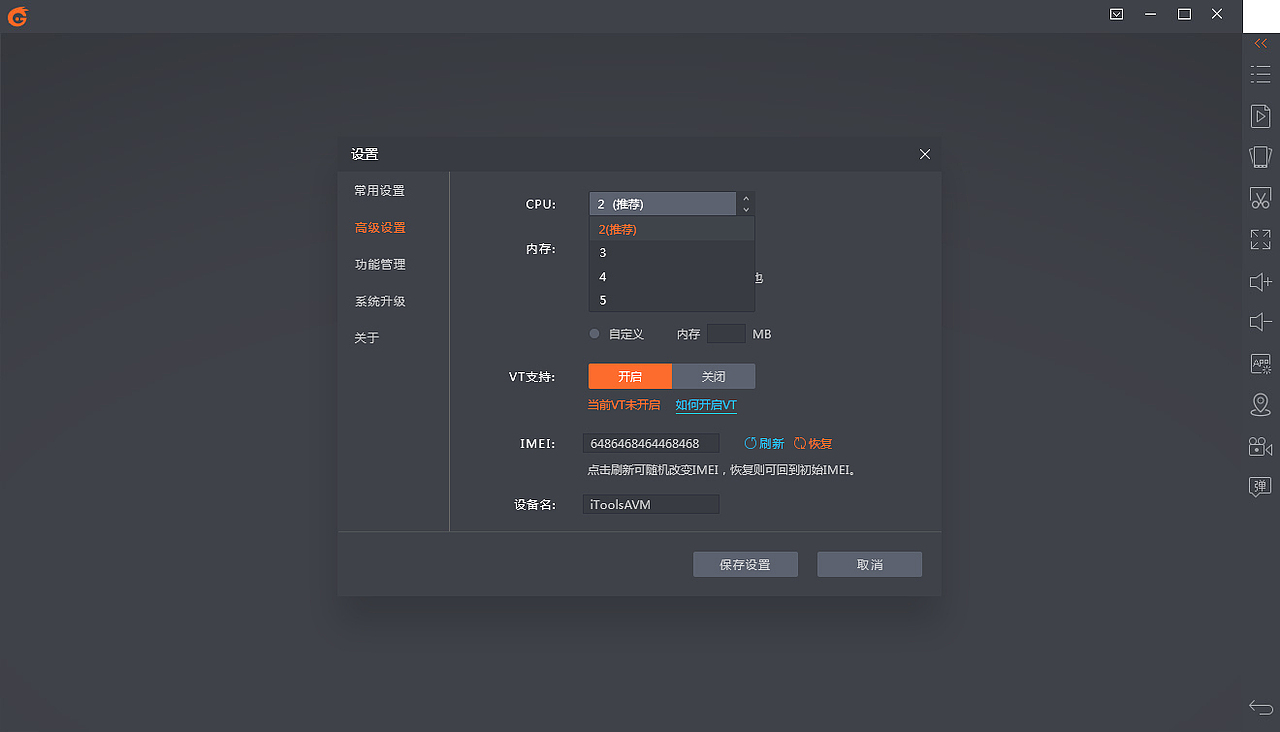
Task: Open the 如何开启VT help link
Action: click(x=706, y=405)
